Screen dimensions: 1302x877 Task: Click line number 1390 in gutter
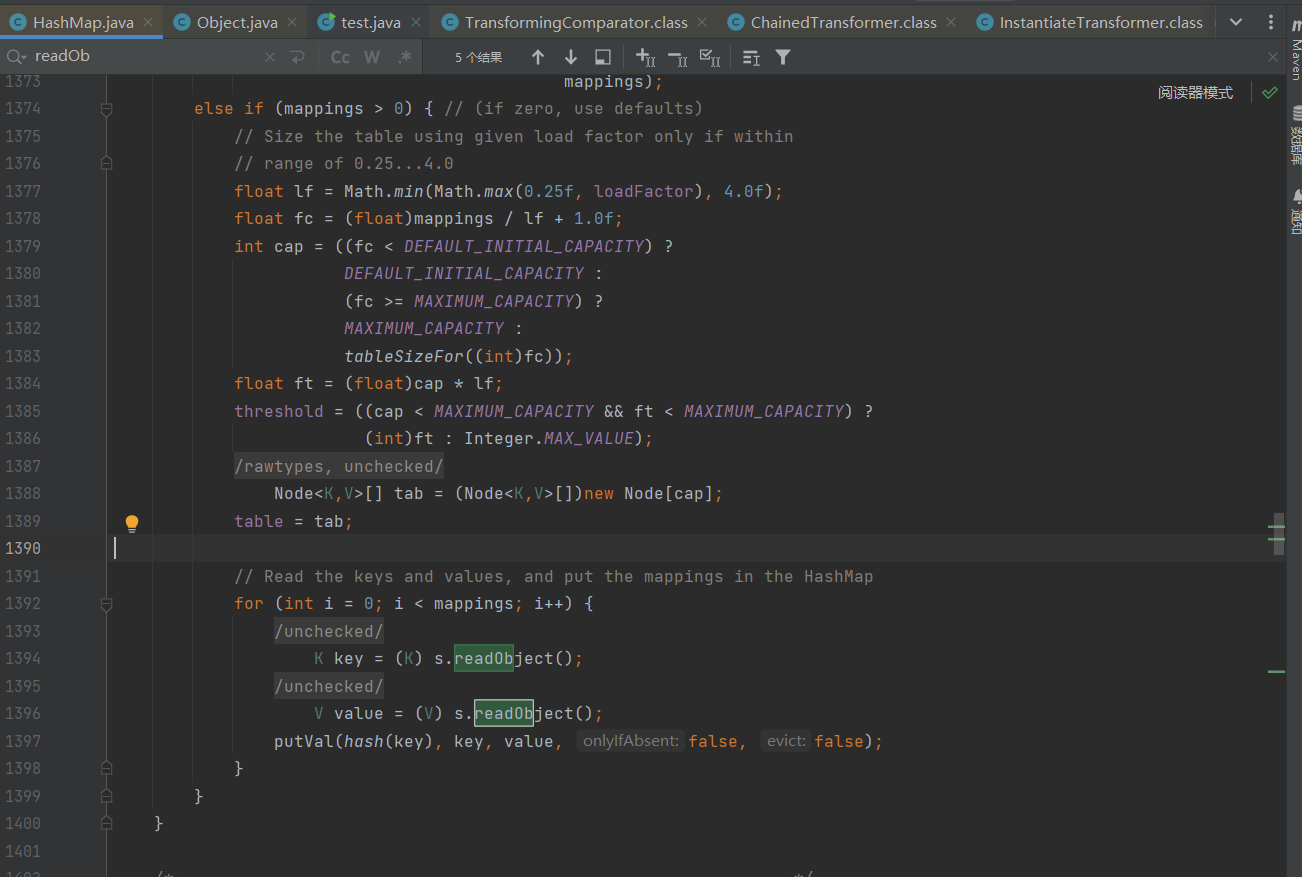23,548
